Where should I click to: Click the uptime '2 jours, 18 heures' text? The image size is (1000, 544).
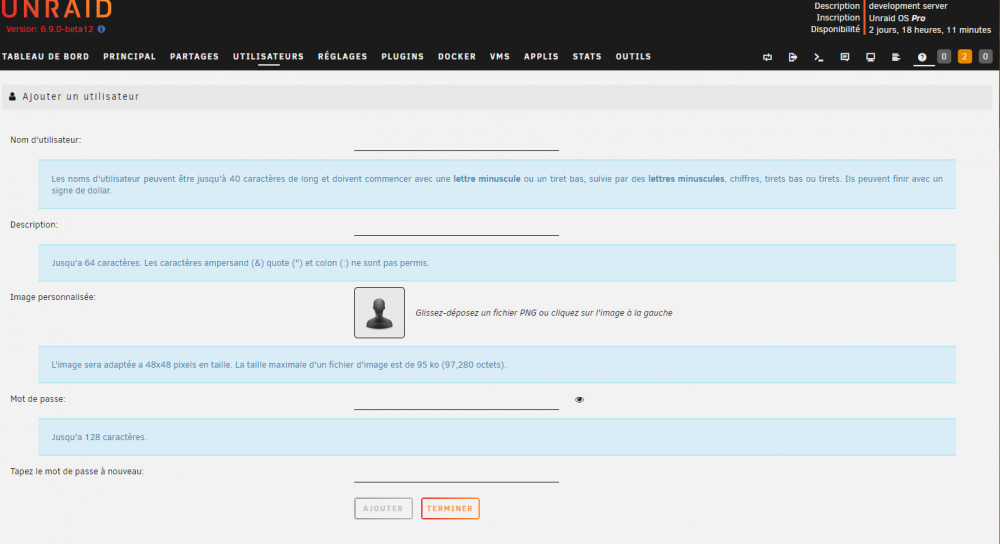click(930, 30)
